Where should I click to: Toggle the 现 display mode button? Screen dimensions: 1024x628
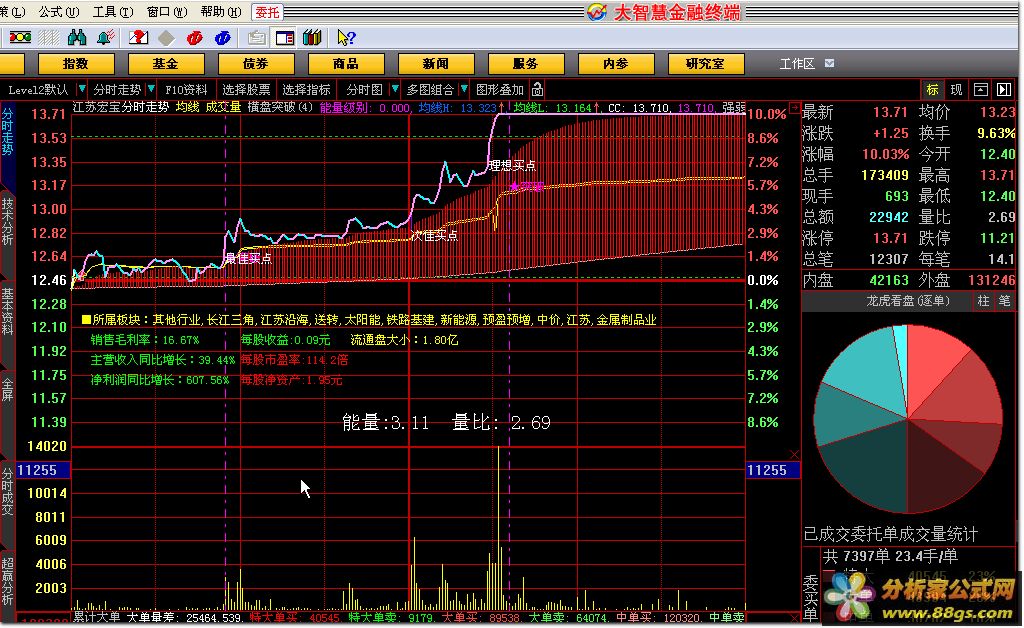(956, 89)
